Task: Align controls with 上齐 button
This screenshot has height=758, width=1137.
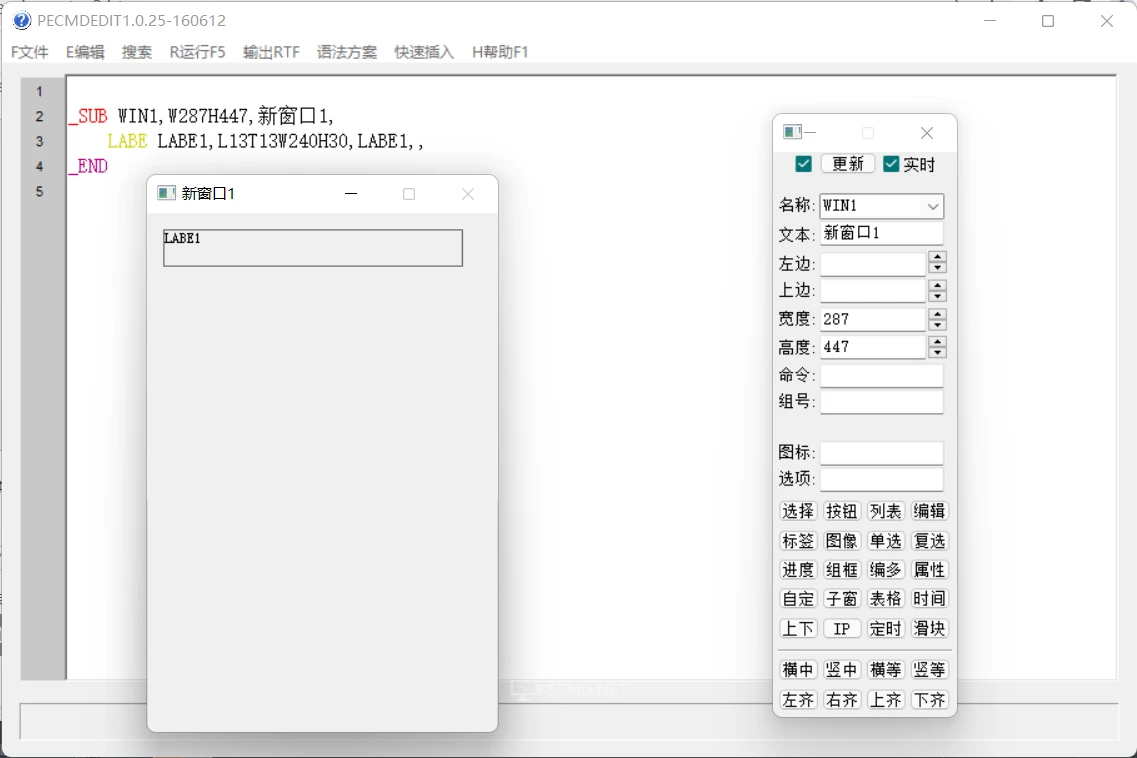Action: (x=885, y=700)
